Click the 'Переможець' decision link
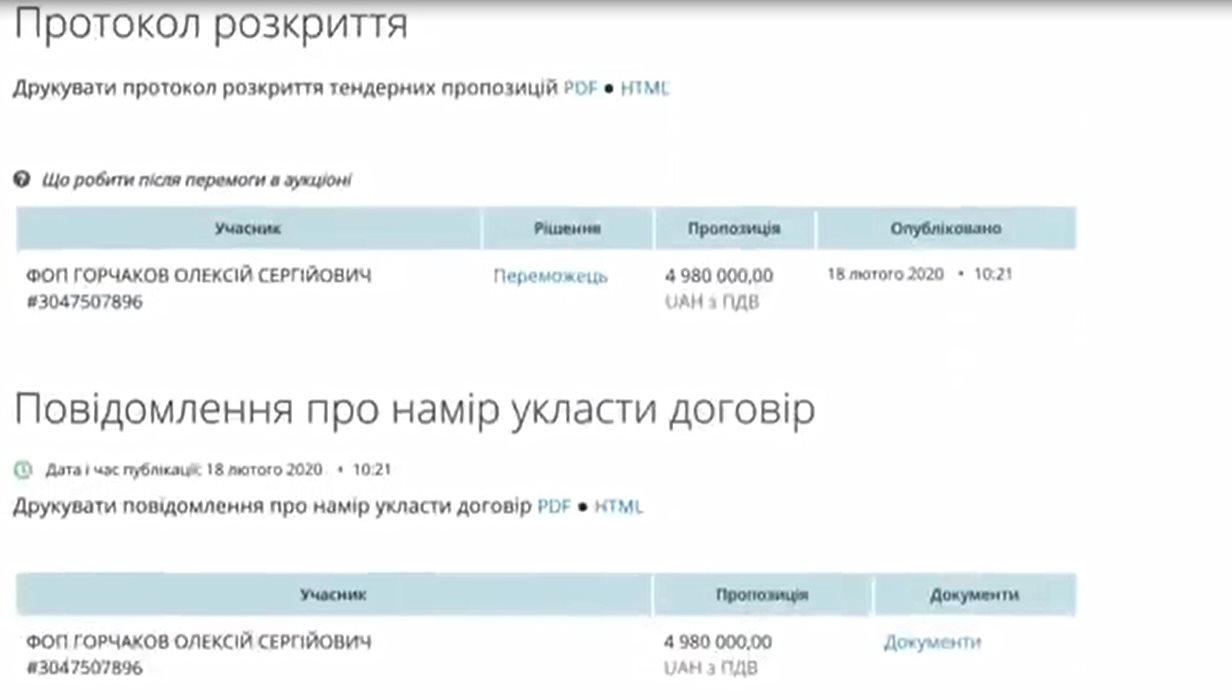 click(x=550, y=276)
